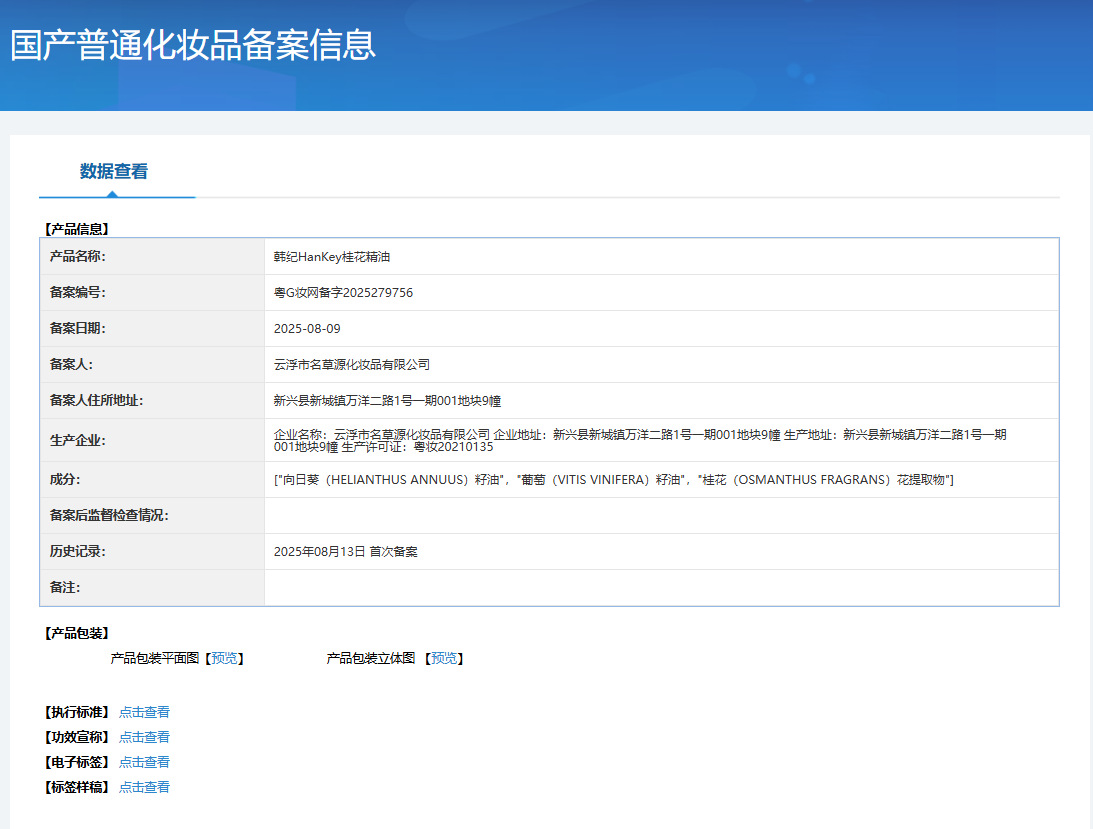Viewport: 1093px width, 829px height.
Task: Click the 【功效宣称】 label
Action: tap(77, 737)
